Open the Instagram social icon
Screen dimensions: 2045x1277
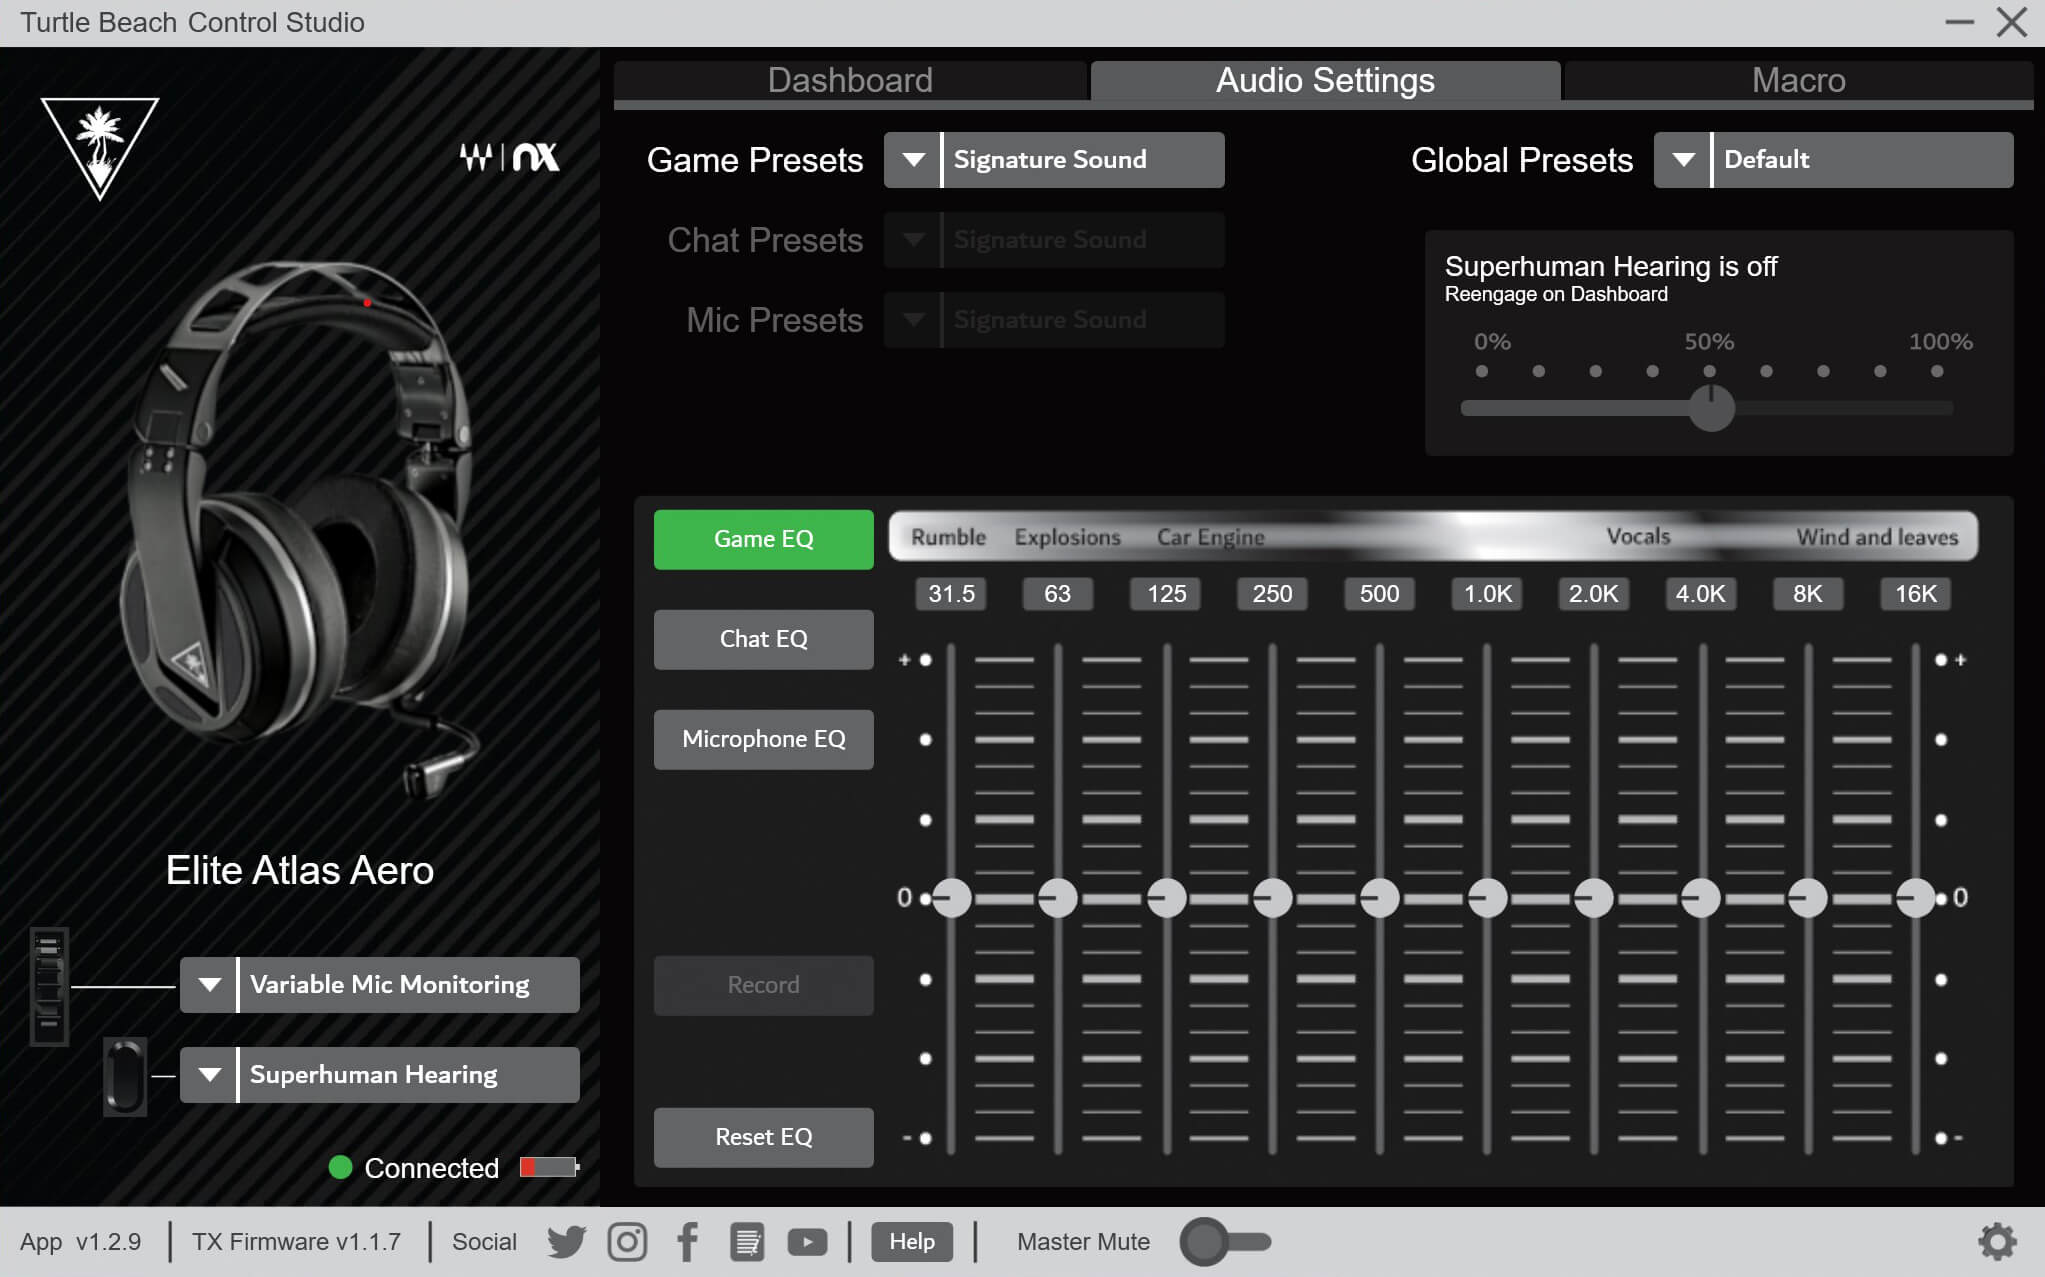pyautogui.click(x=627, y=1242)
